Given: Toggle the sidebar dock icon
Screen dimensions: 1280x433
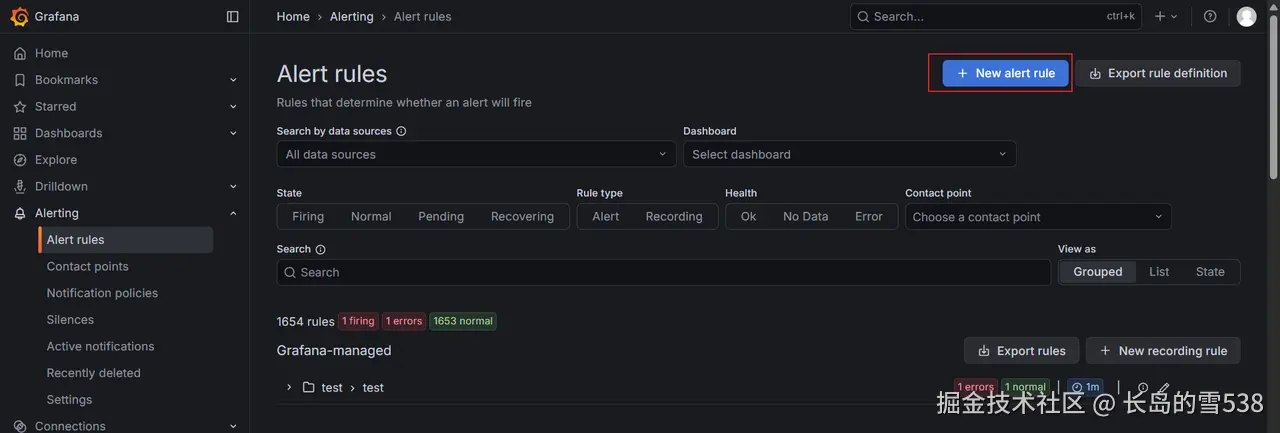Looking at the screenshot, I should [x=233, y=16].
